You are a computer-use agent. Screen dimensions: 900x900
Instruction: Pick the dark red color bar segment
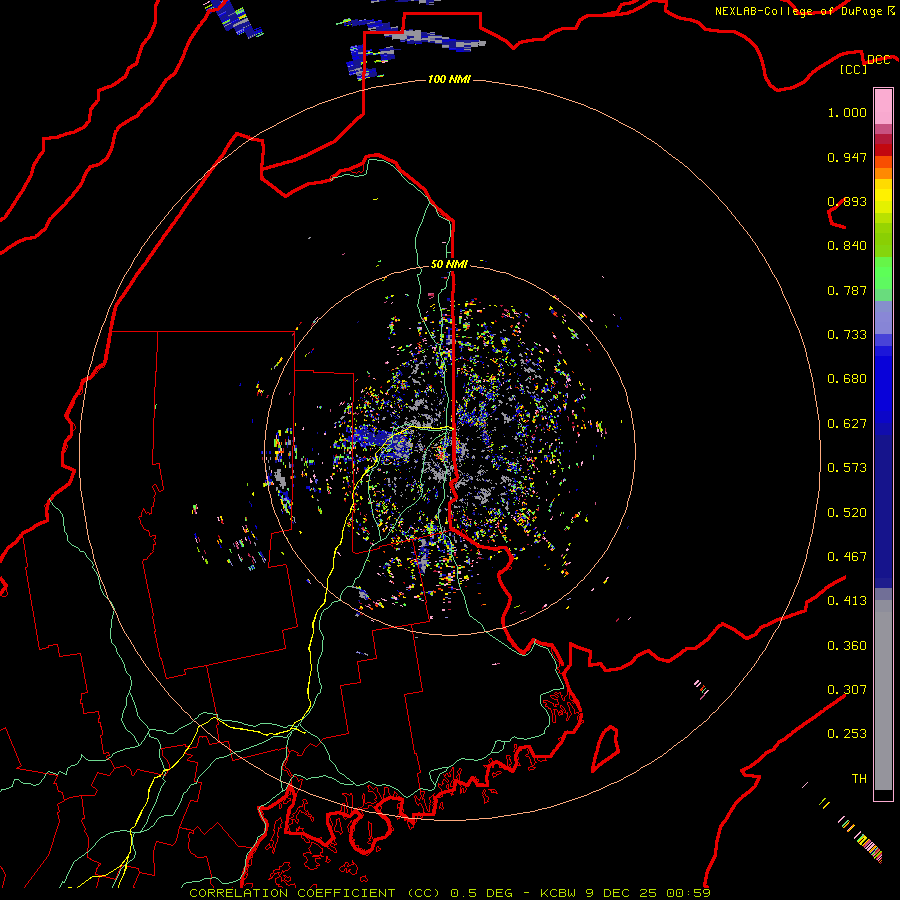point(883,149)
